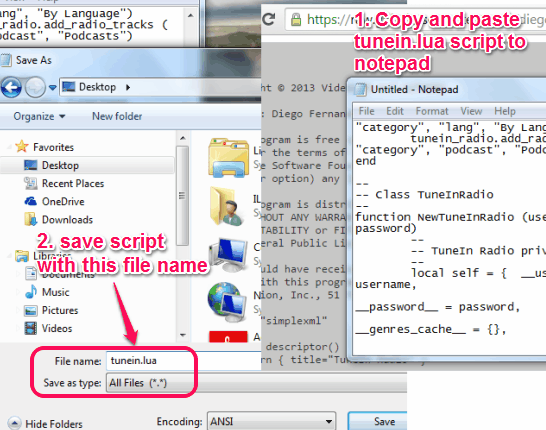The width and height of the screenshot is (546, 430).
Task: Click the Videos filmstrip icon
Action: pos(31,328)
